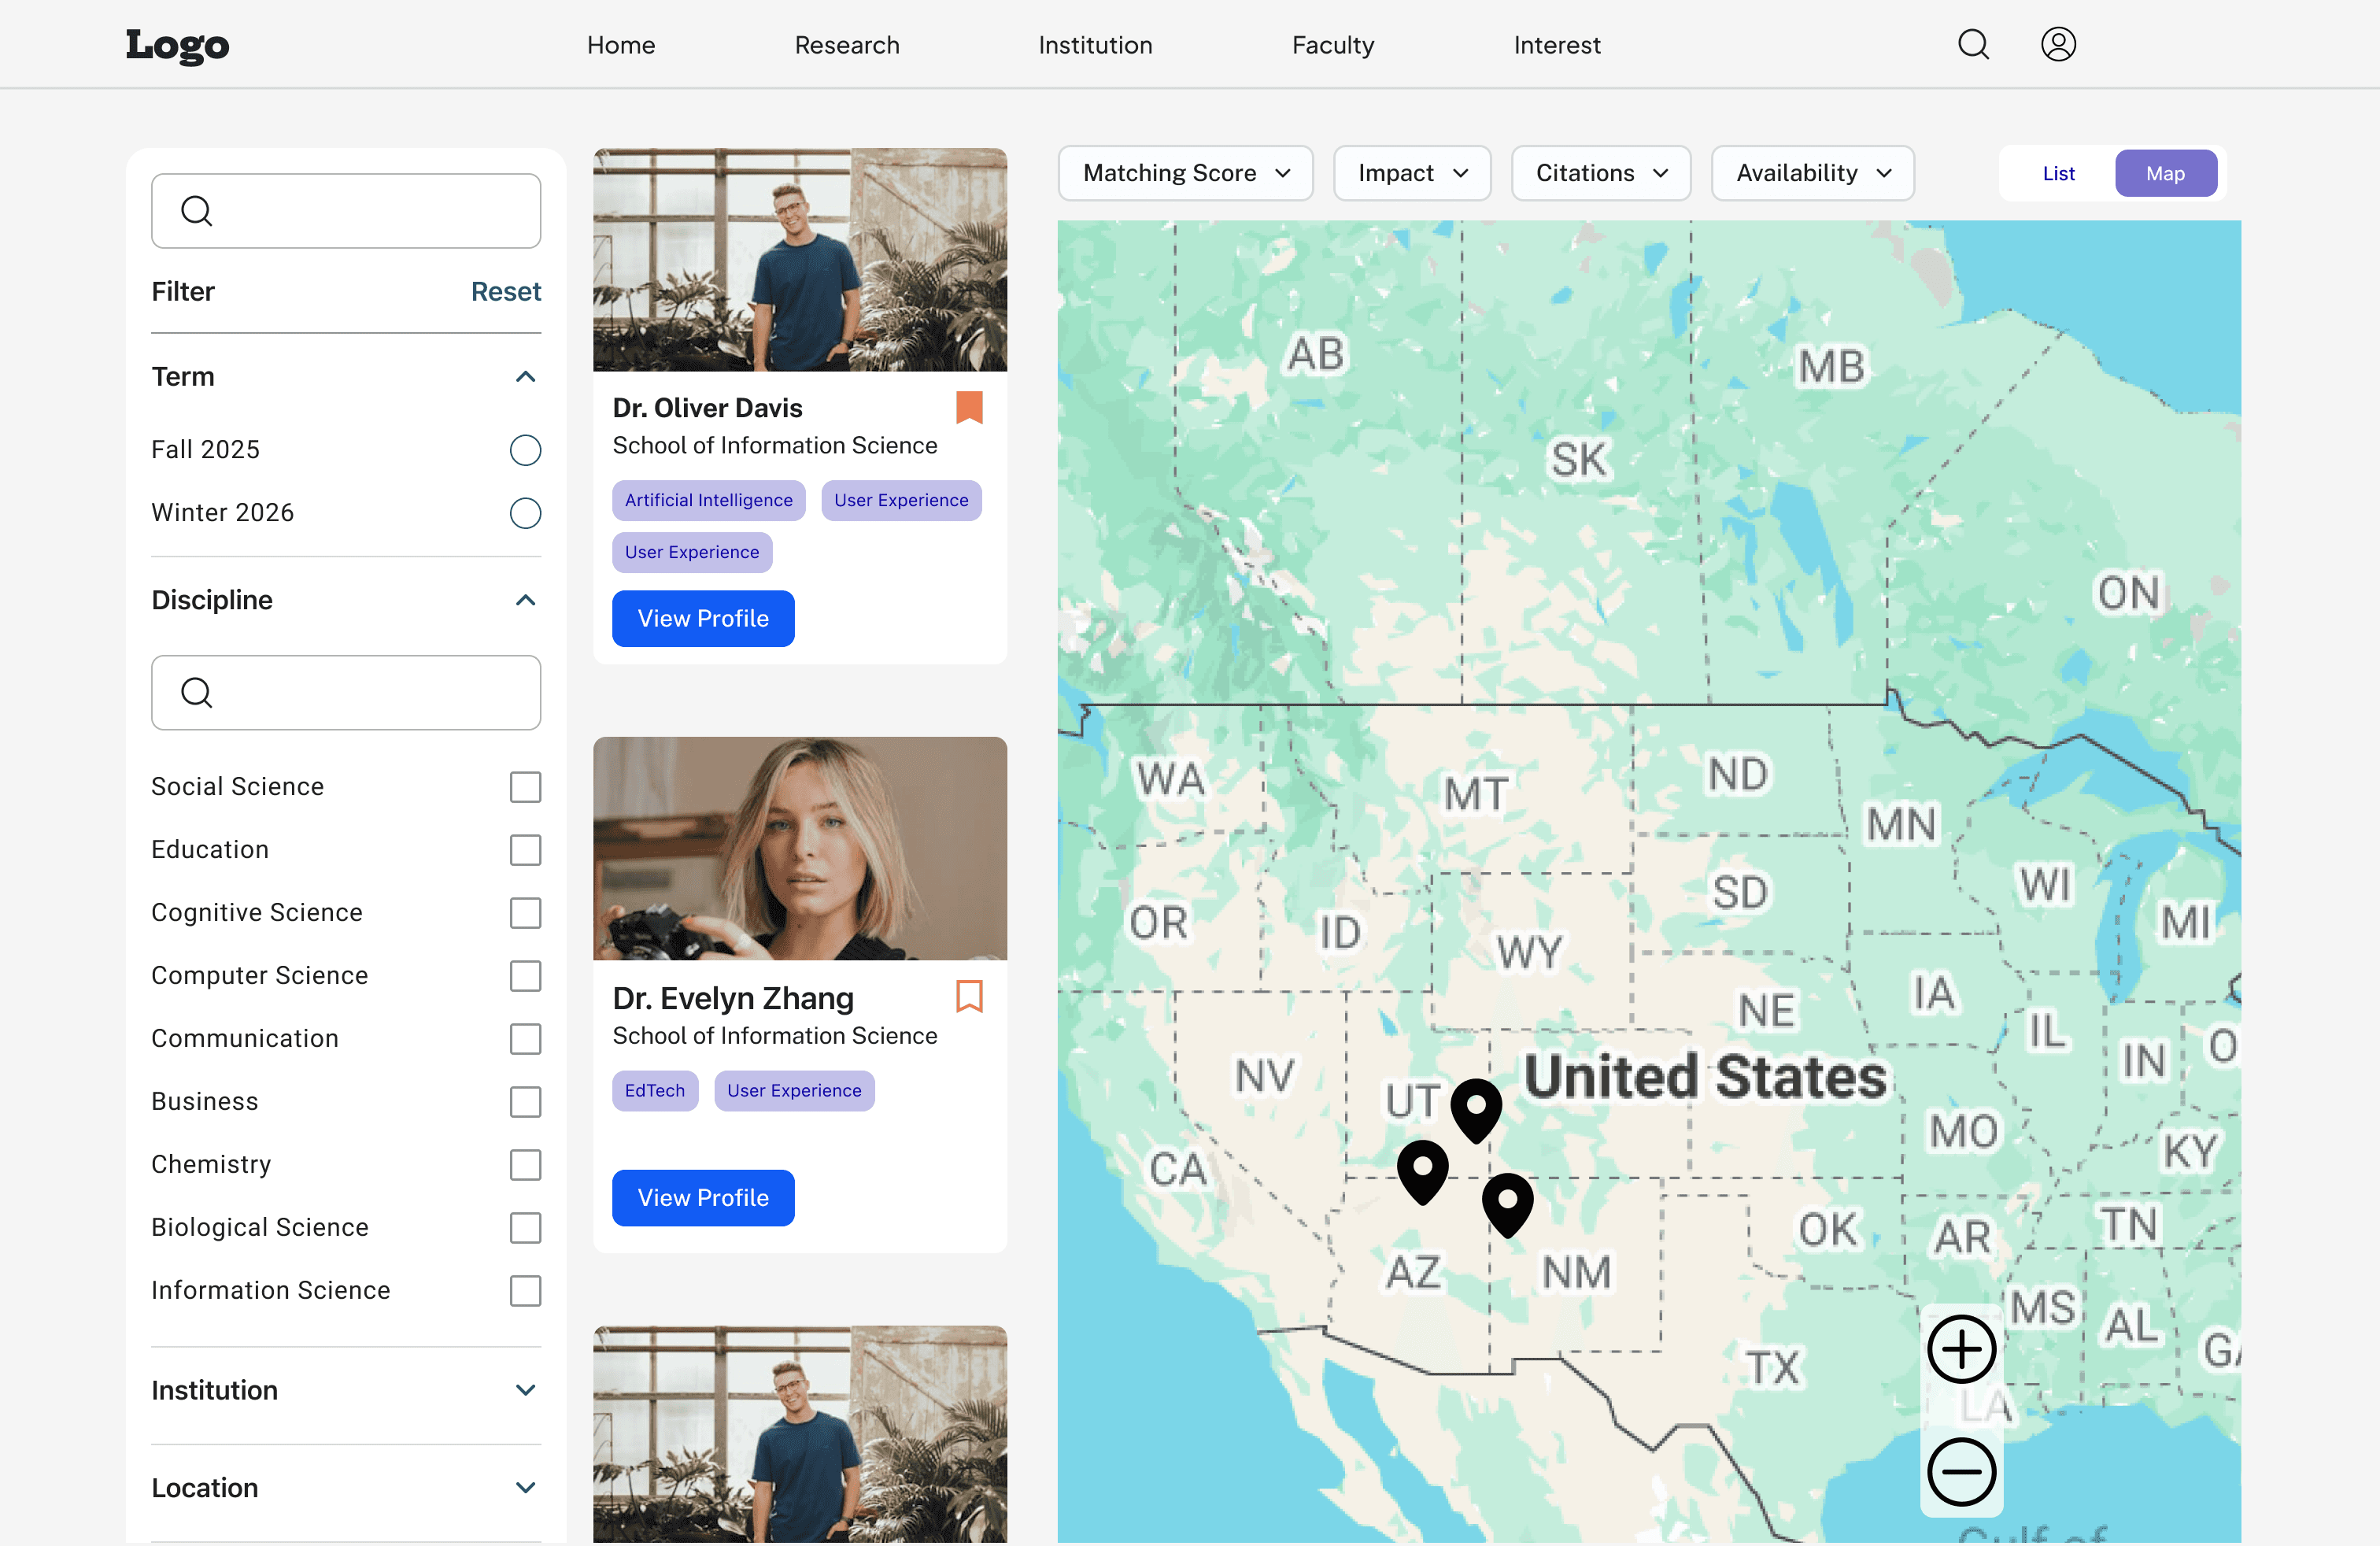
Task: Check the Computer Science discipline box
Action: coord(525,976)
